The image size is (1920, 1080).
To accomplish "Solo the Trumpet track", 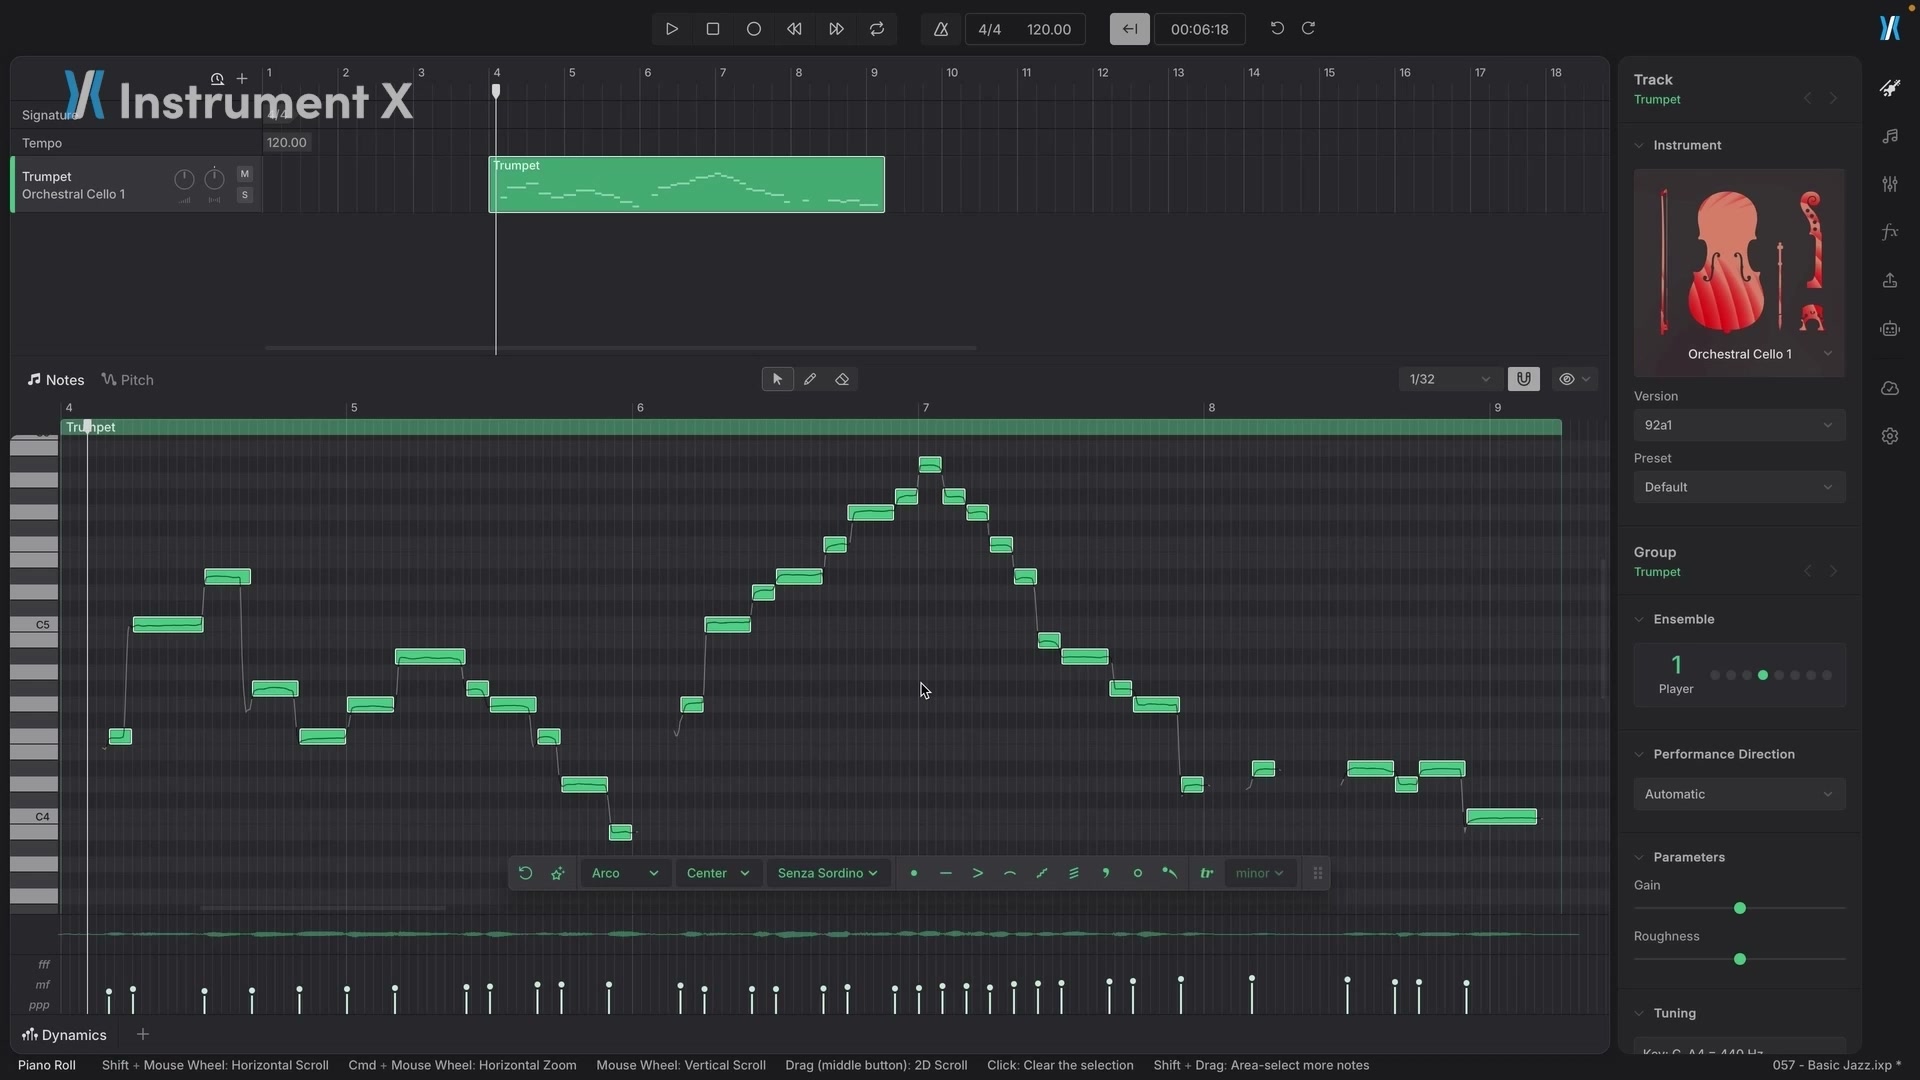I will pos(245,195).
